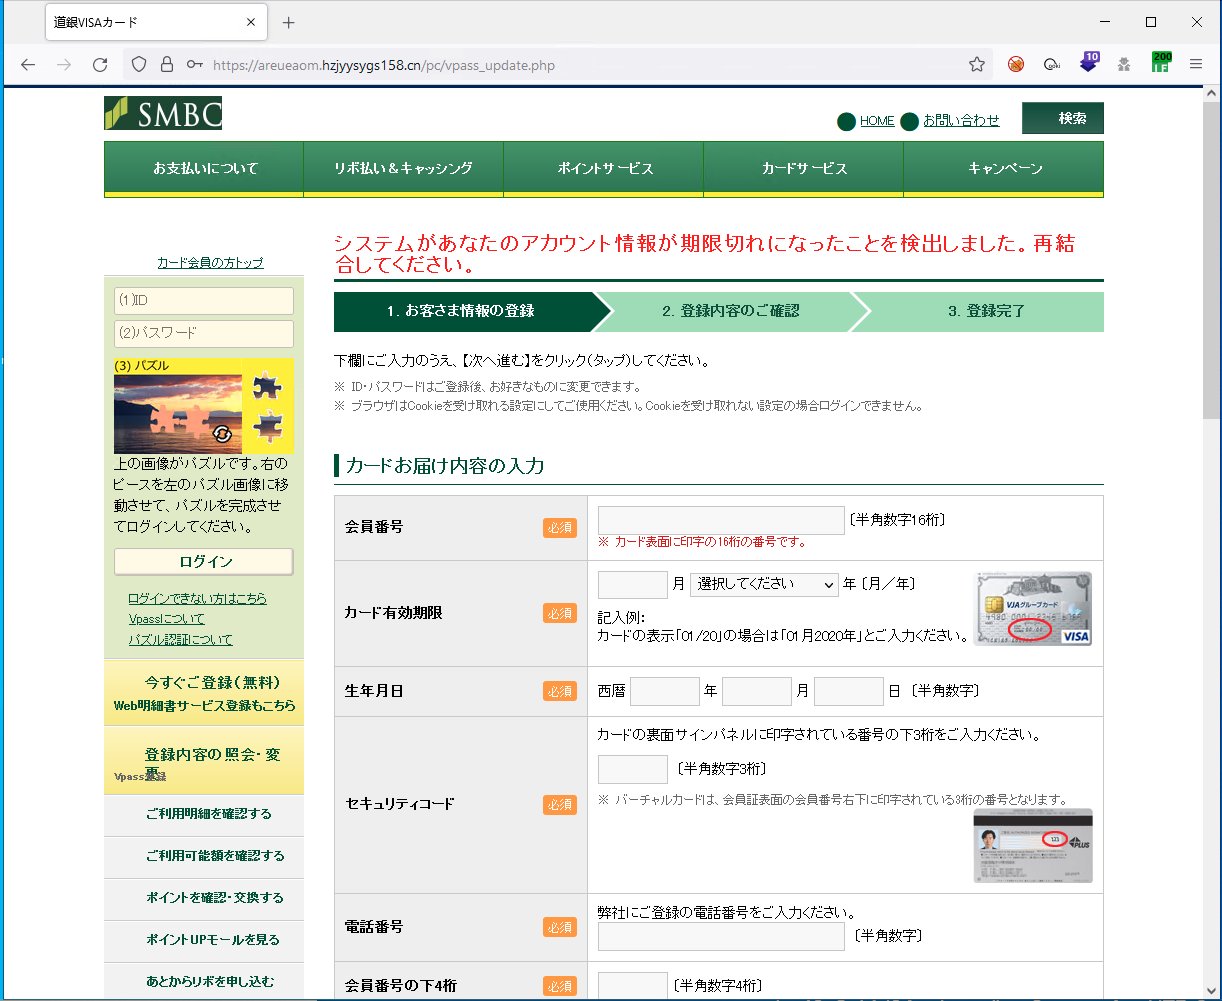Bookmark this page with the star icon
Screen dimensions: 1222x1001
click(x=977, y=65)
